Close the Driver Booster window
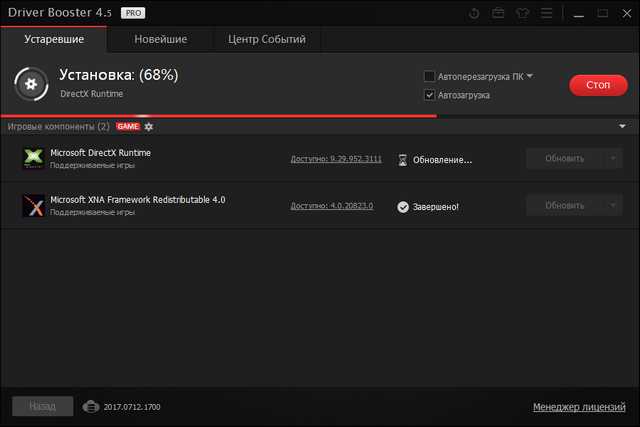 click(x=627, y=13)
